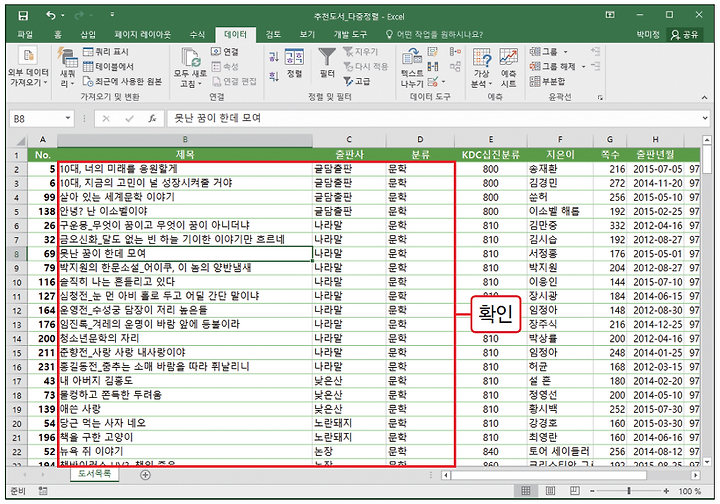This screenshot has width=720, height=504.
Task: Click the 도서목록 sheet tab
Action: [94, 474]
